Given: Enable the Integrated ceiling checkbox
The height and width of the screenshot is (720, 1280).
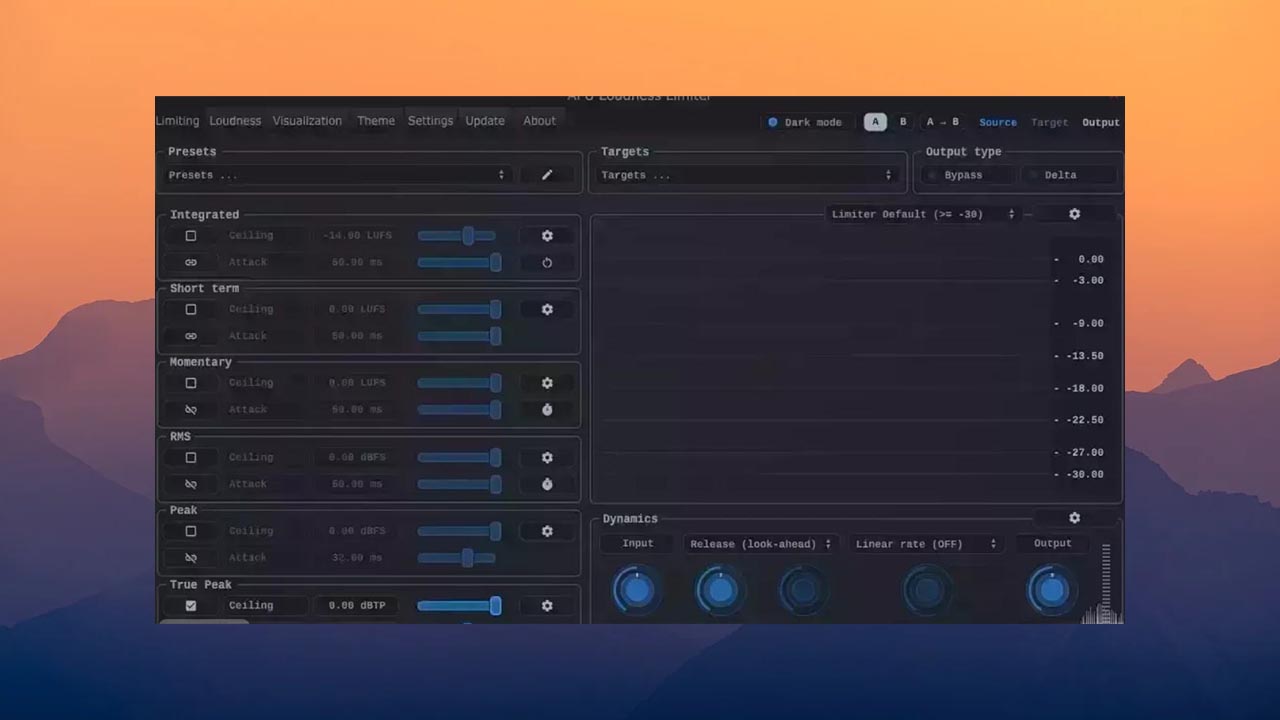Looking at the screenshot, I should [190, 235].
